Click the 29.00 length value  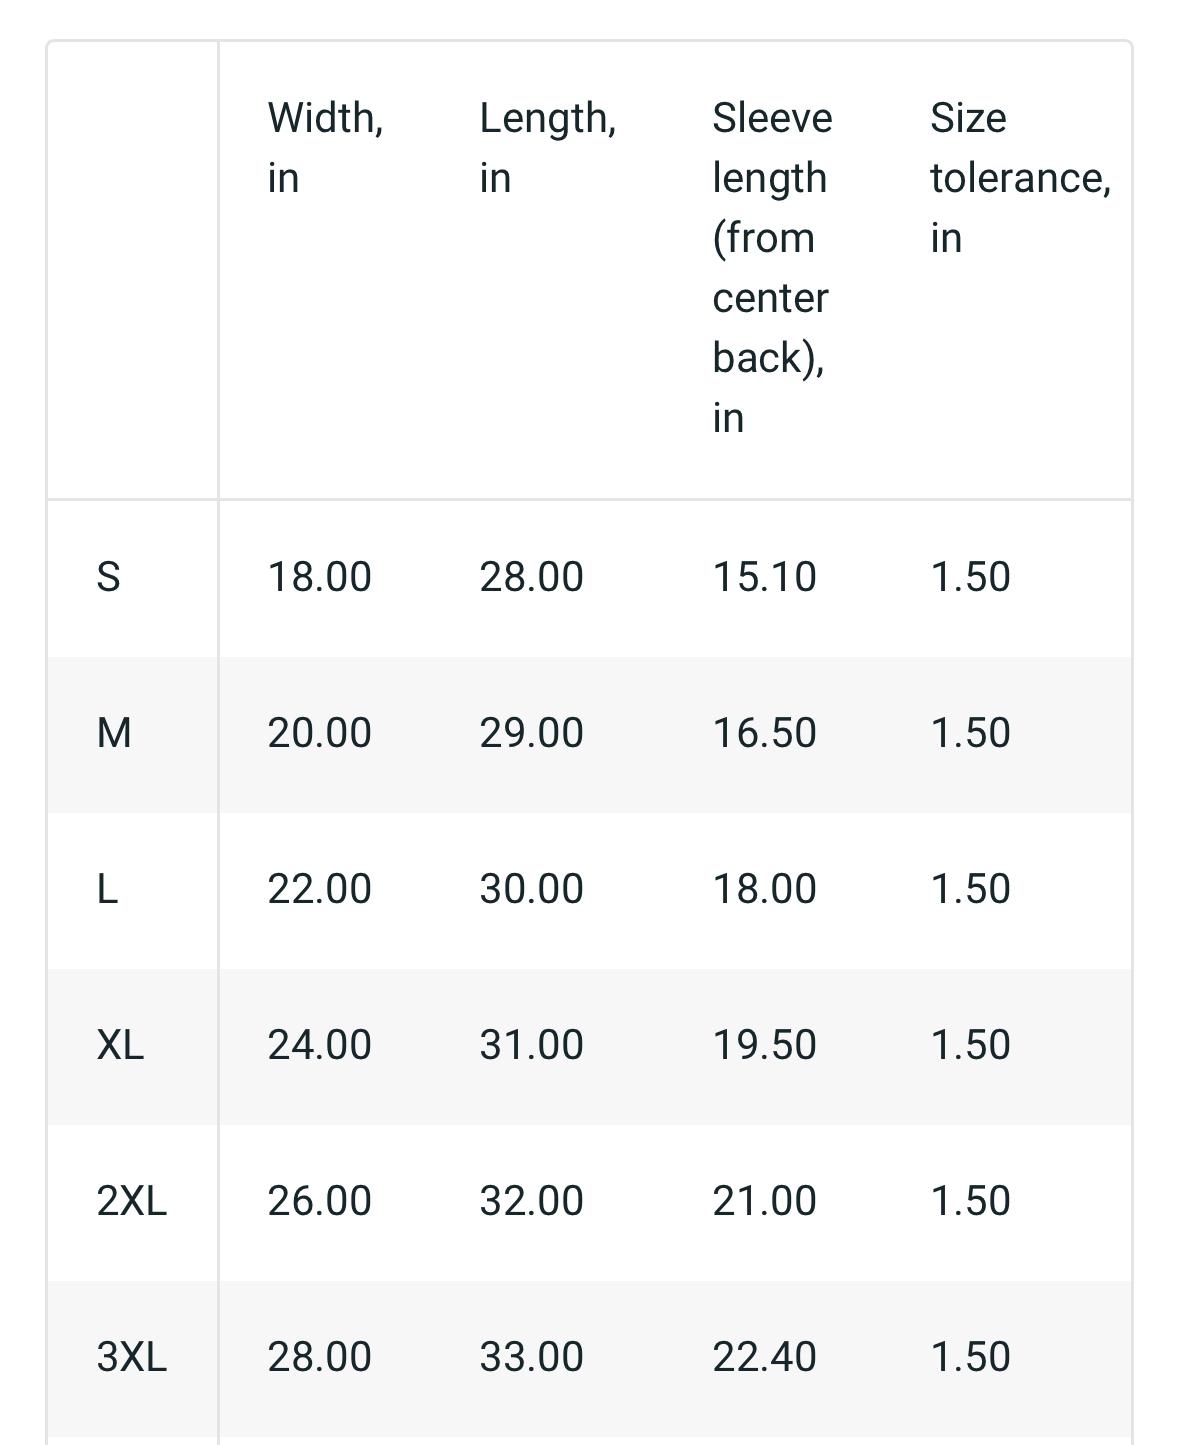tap(531, 733)
